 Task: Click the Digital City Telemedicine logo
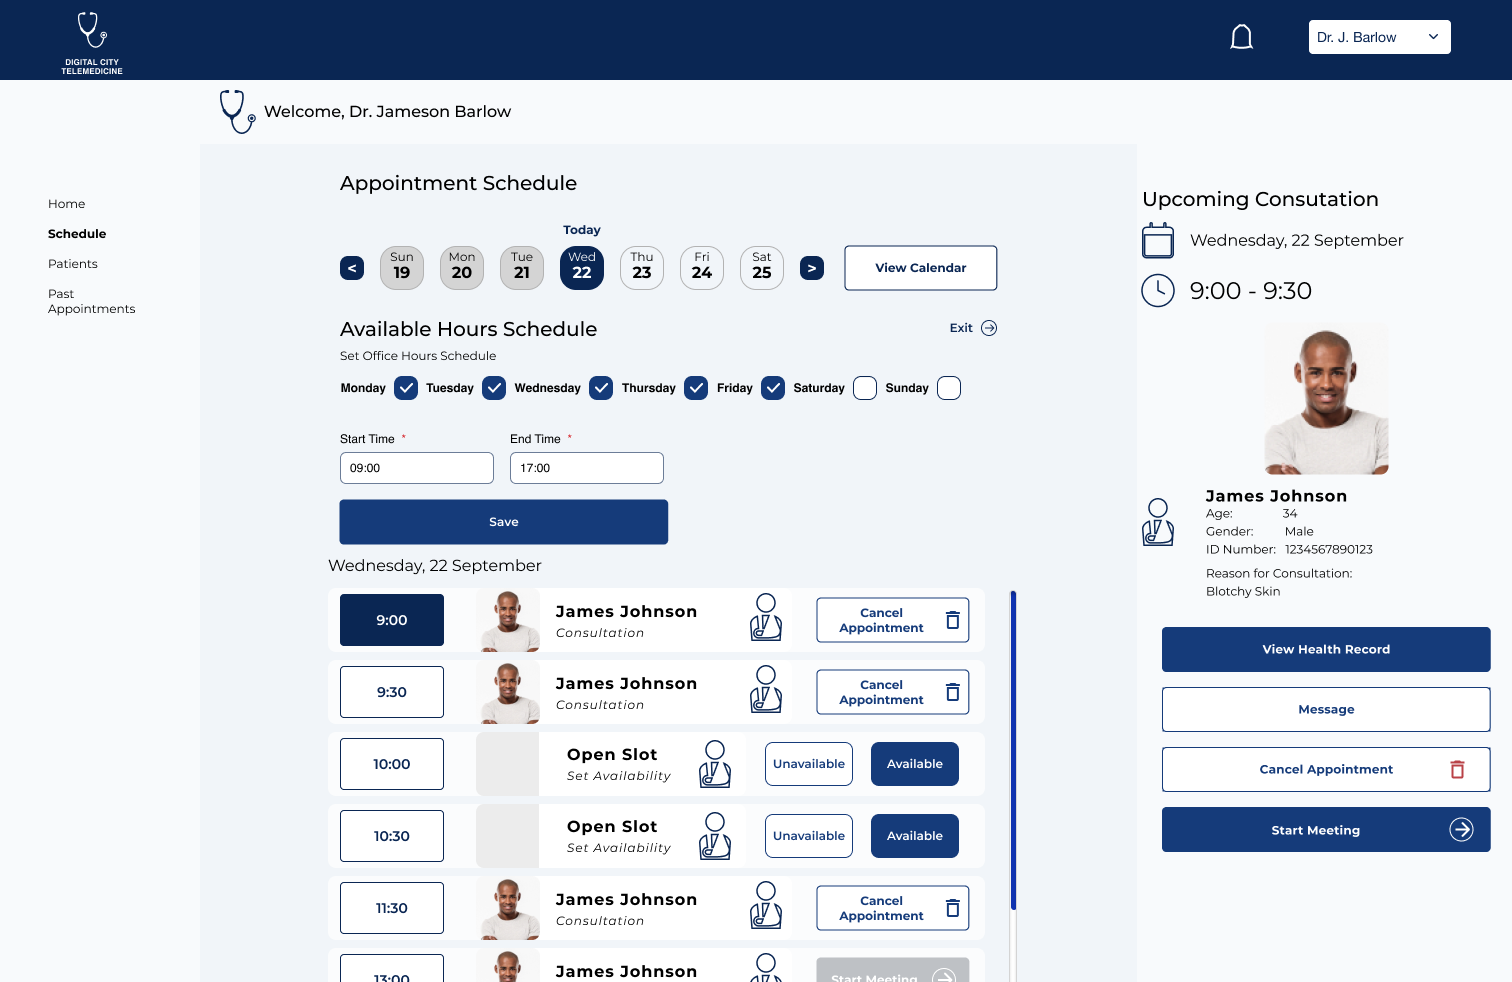point(92,42)
